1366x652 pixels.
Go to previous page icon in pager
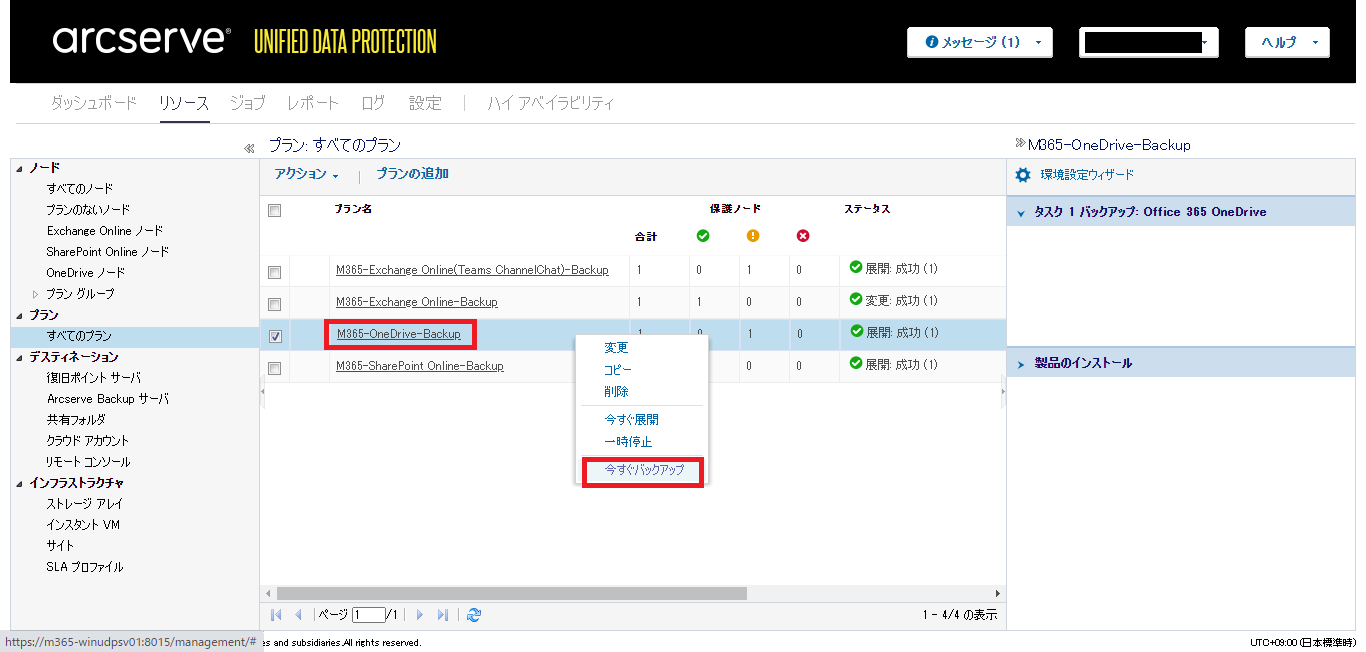[298, 615]
